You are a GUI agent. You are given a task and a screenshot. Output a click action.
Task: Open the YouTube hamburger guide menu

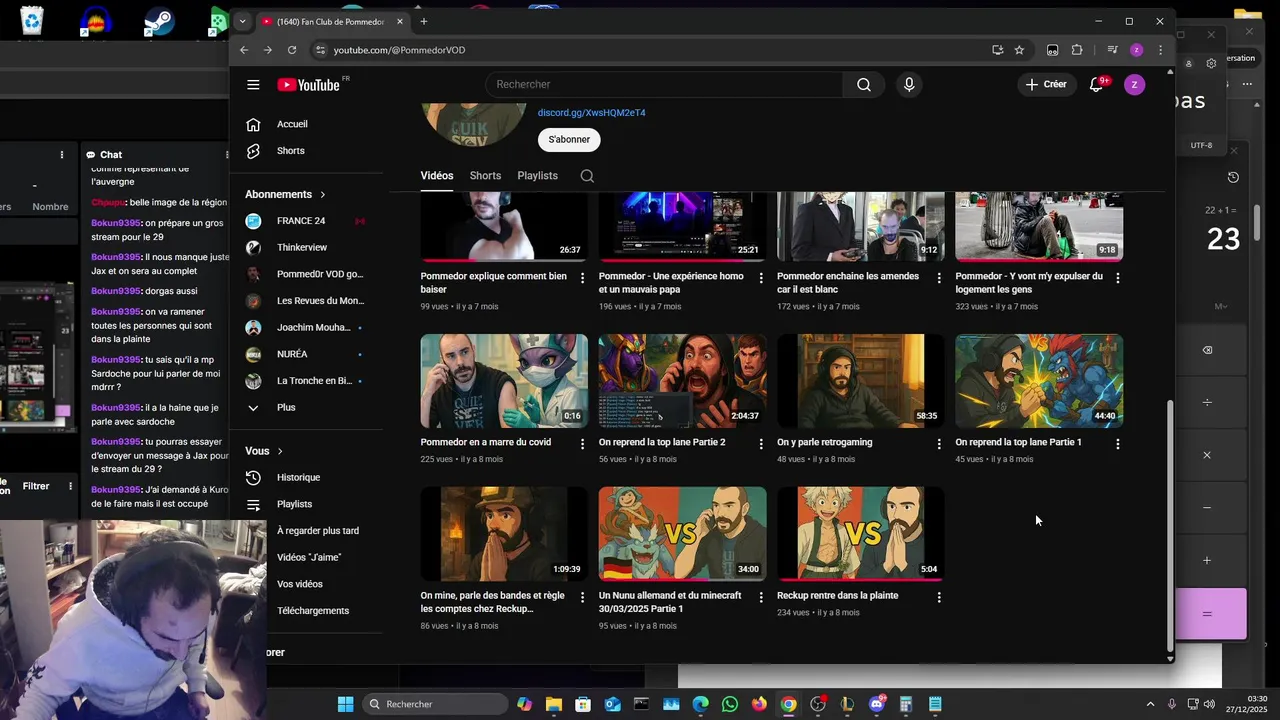(253, 85)
